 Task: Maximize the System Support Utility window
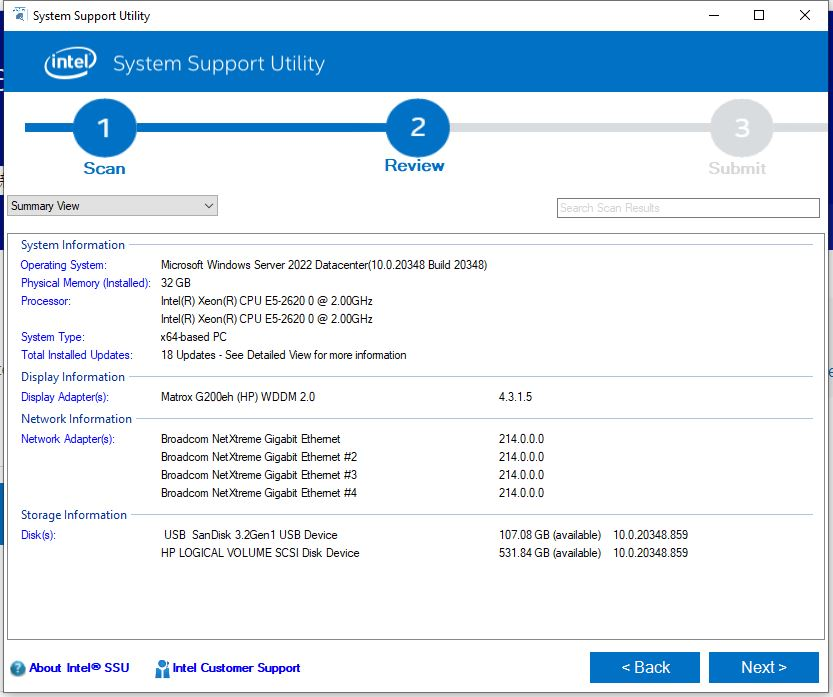click(759, 15)
